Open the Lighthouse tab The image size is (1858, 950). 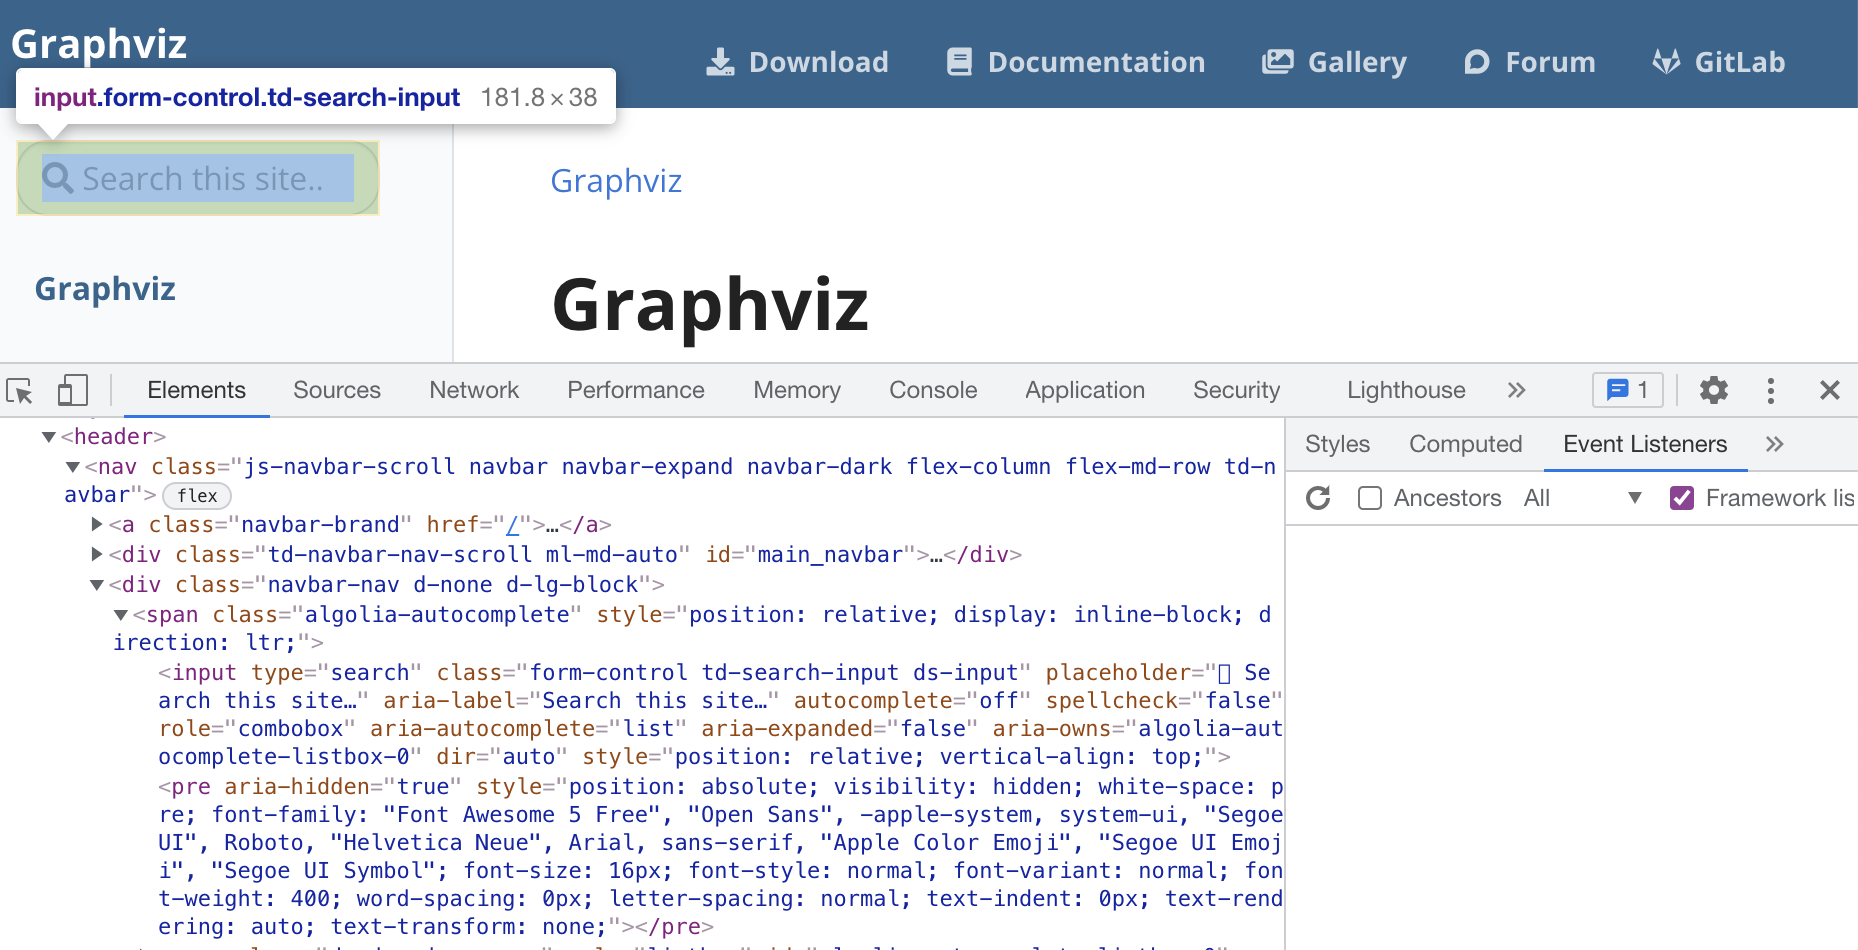point(1406,390)
